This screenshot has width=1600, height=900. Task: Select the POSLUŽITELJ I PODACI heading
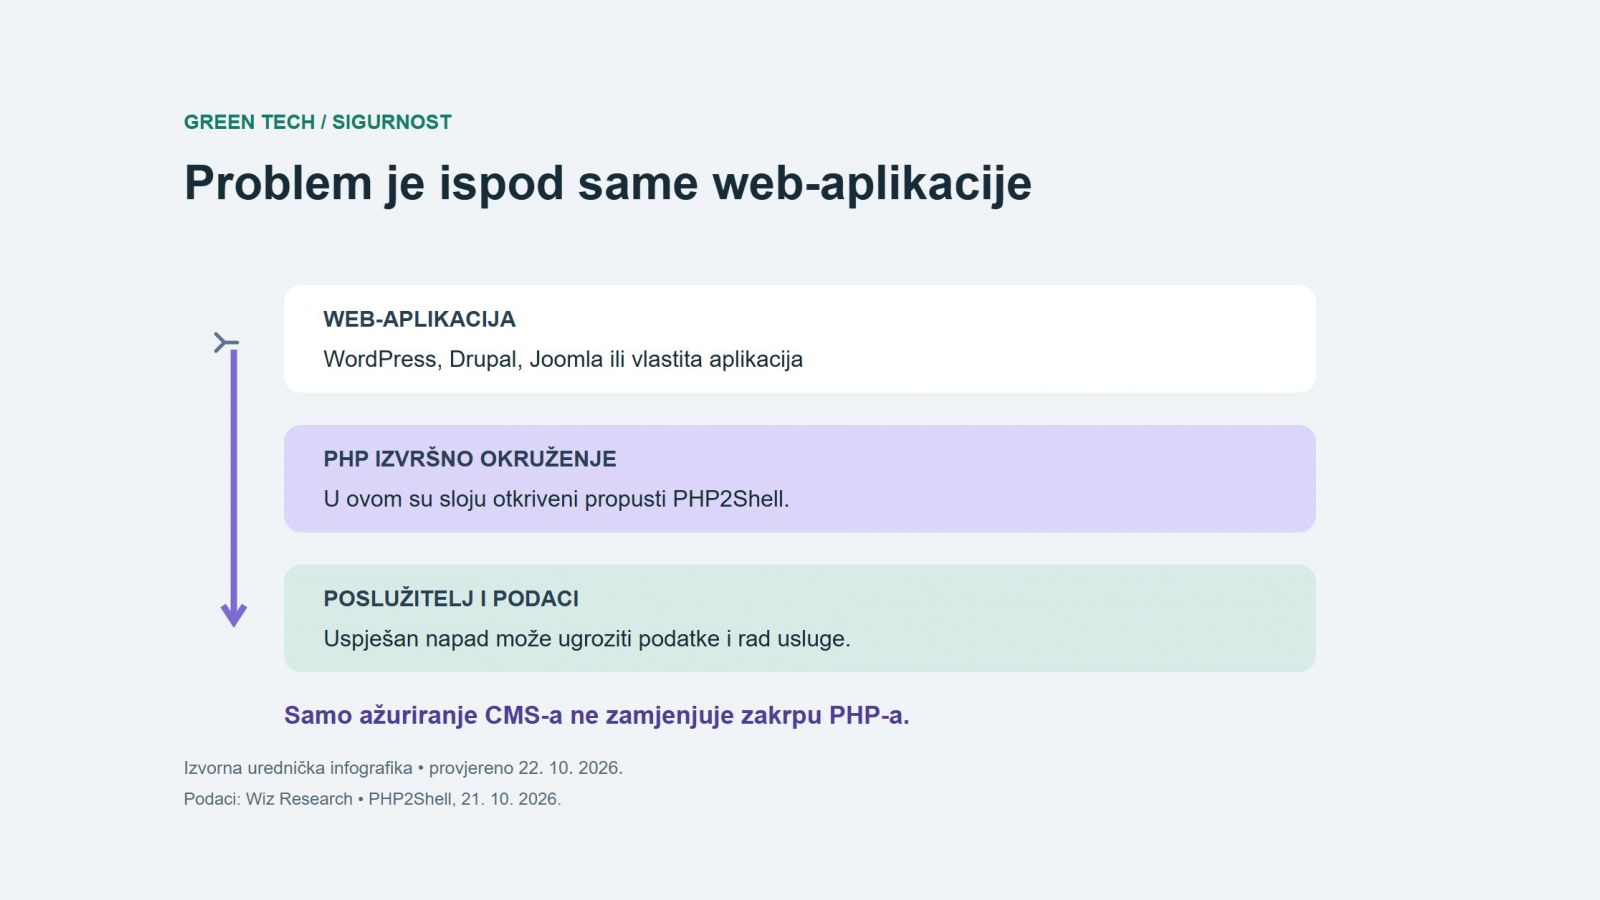point(451,598)
